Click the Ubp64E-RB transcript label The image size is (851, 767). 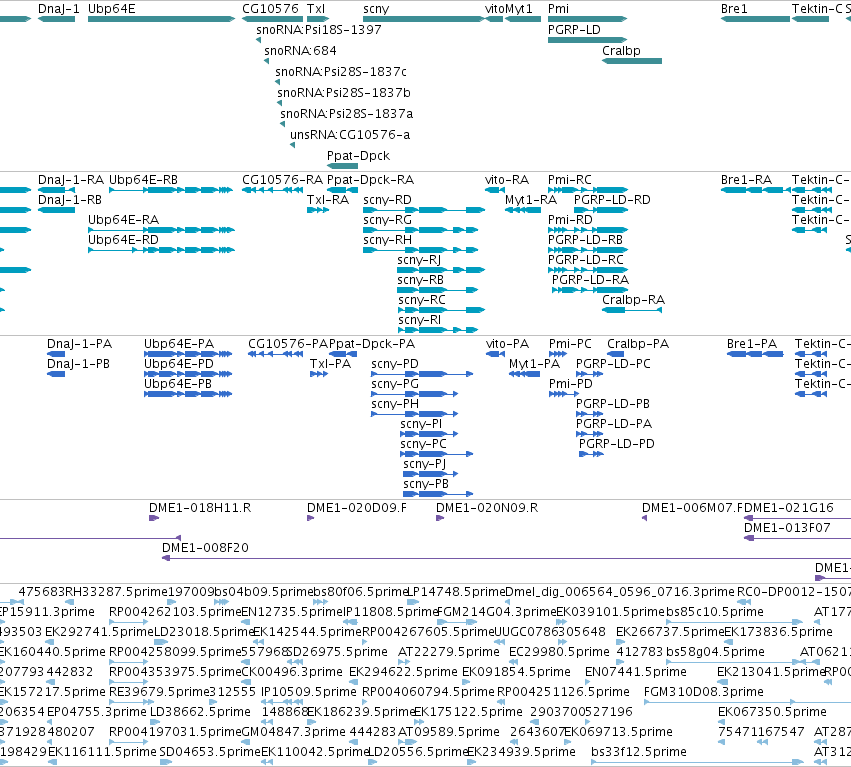[143, 180]
